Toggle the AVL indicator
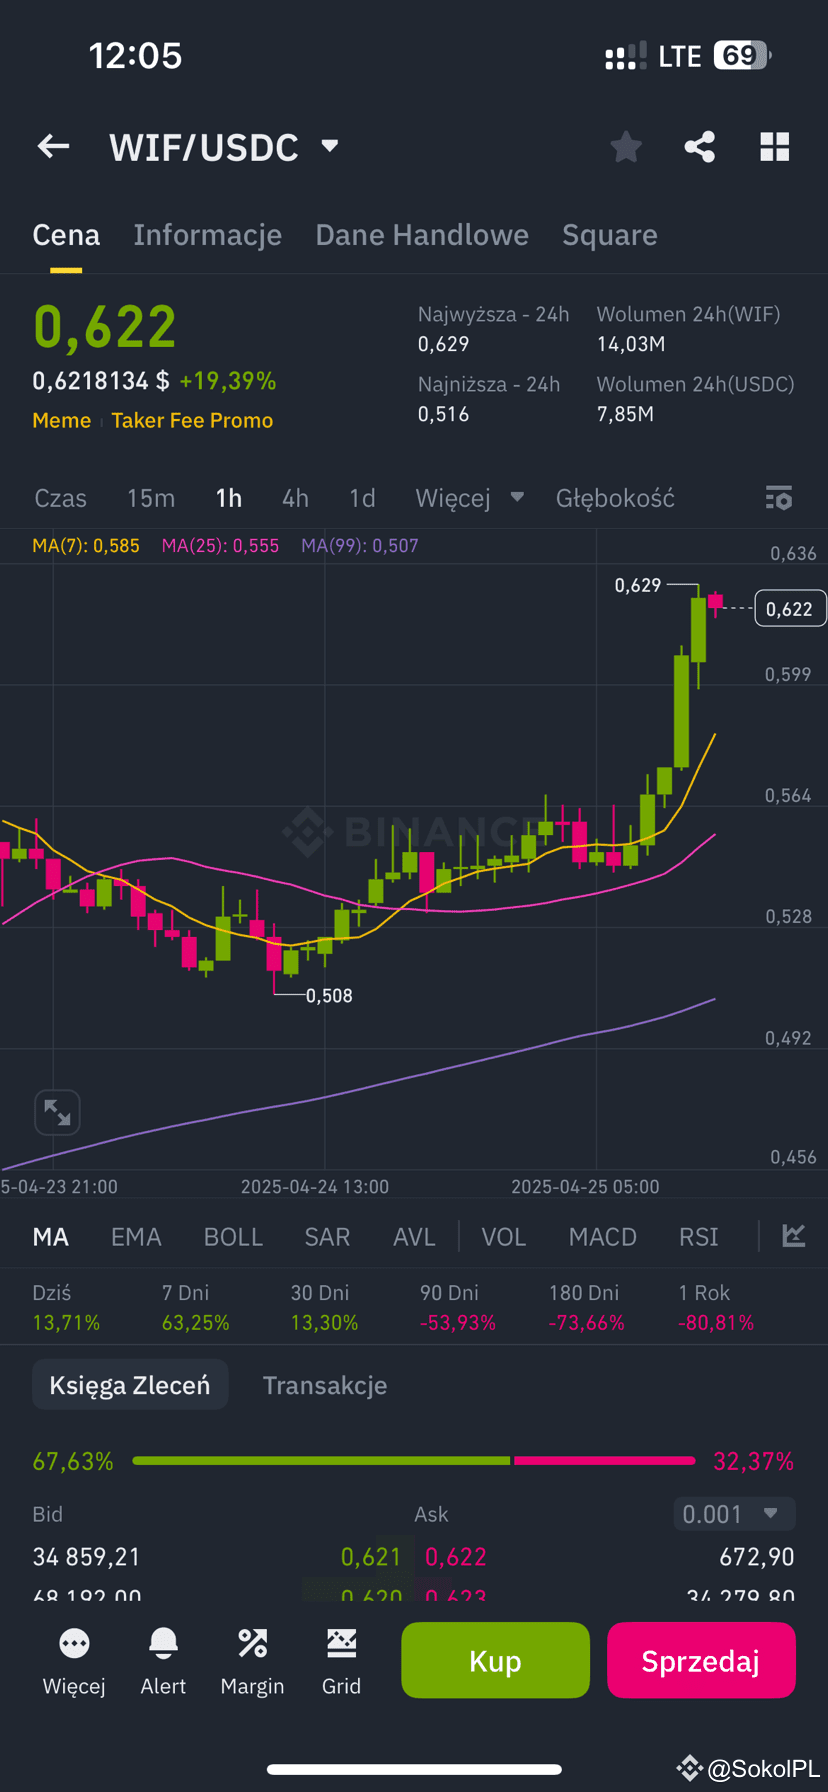This screenshot has width=828, height=1792. click(x=414, y=1237)
